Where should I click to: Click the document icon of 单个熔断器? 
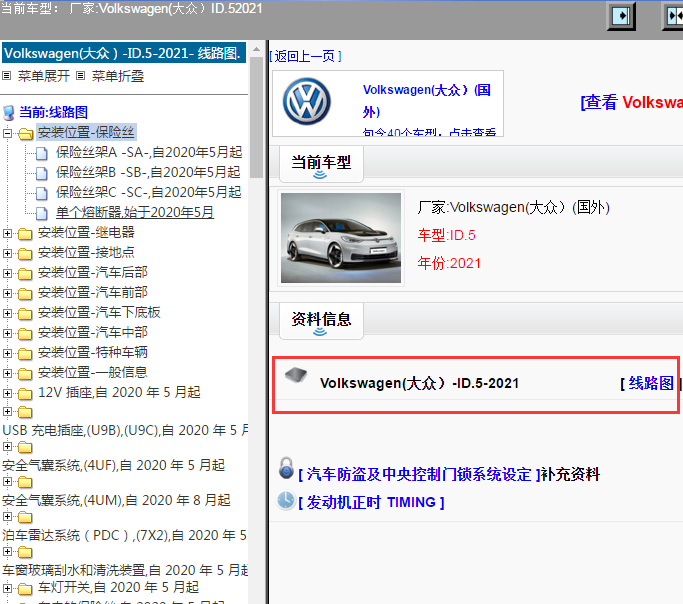click(41, 213)
